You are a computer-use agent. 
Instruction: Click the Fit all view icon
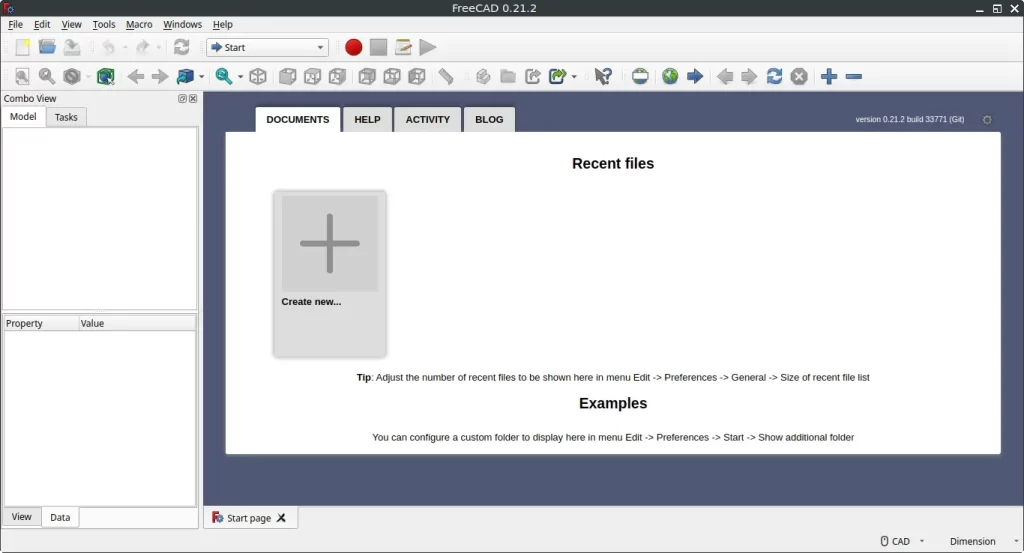pyautogui.click(x=22, y=76)
